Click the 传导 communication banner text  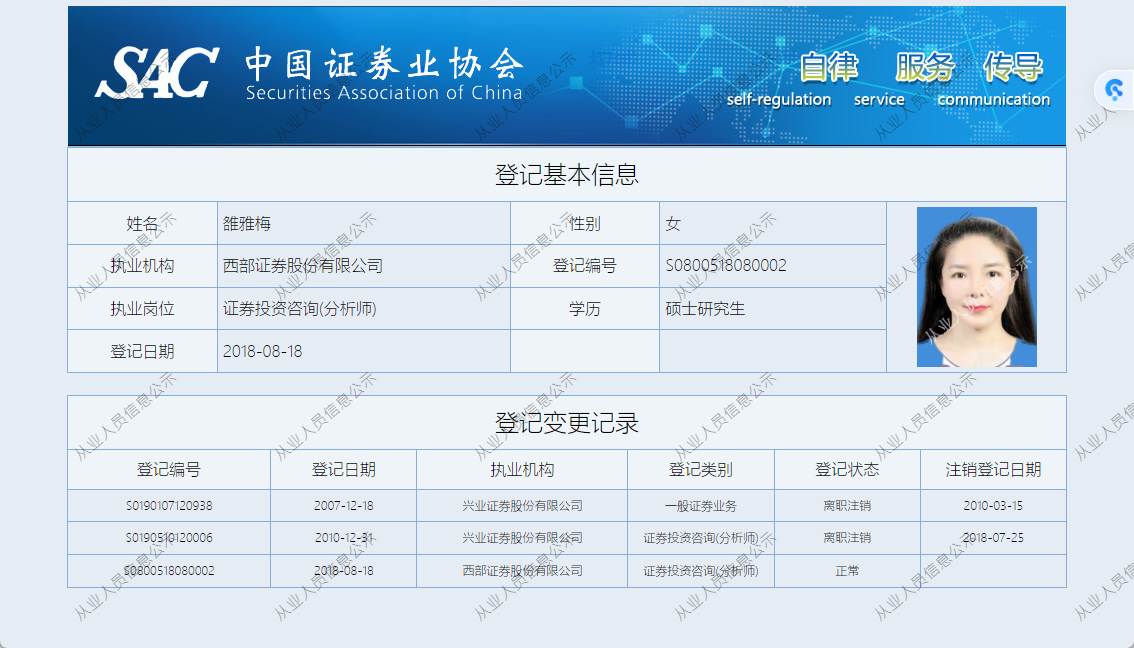coord(994,80)
